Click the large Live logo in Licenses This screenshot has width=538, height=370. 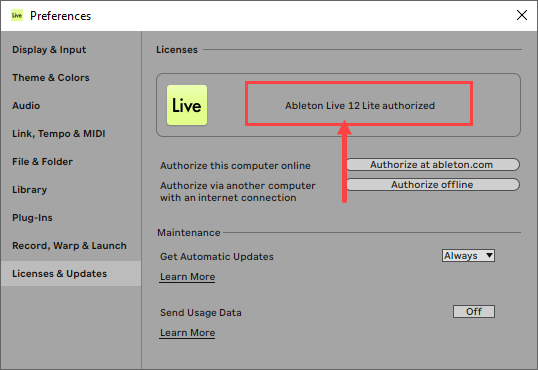tap(187, 105)
